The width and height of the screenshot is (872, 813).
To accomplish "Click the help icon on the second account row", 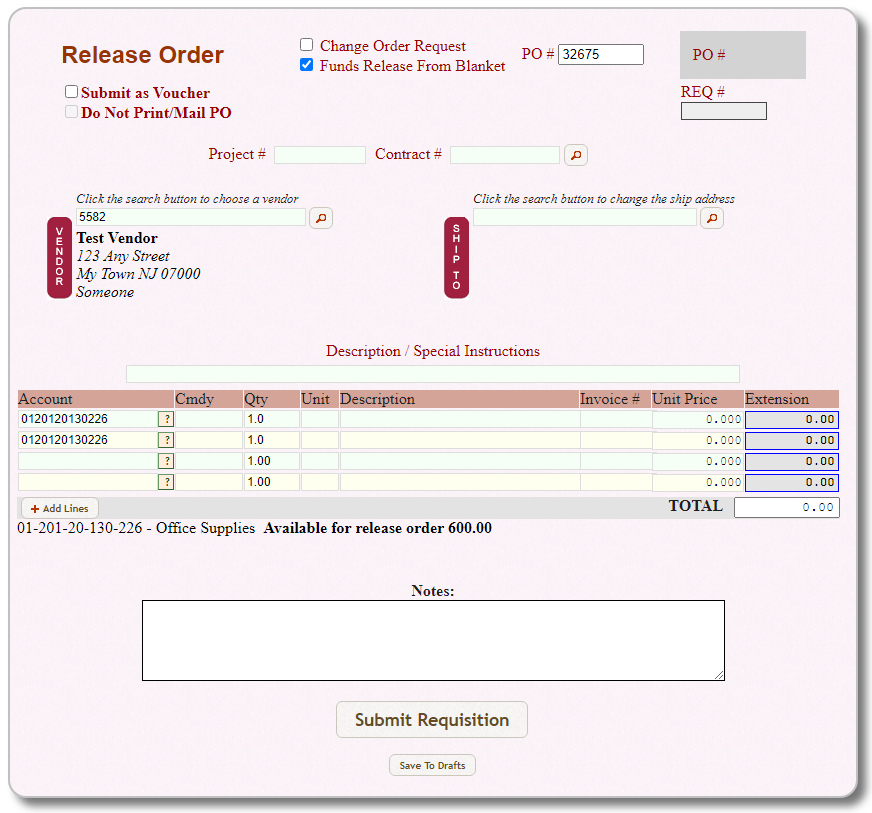I will click(x=166, y=440).
